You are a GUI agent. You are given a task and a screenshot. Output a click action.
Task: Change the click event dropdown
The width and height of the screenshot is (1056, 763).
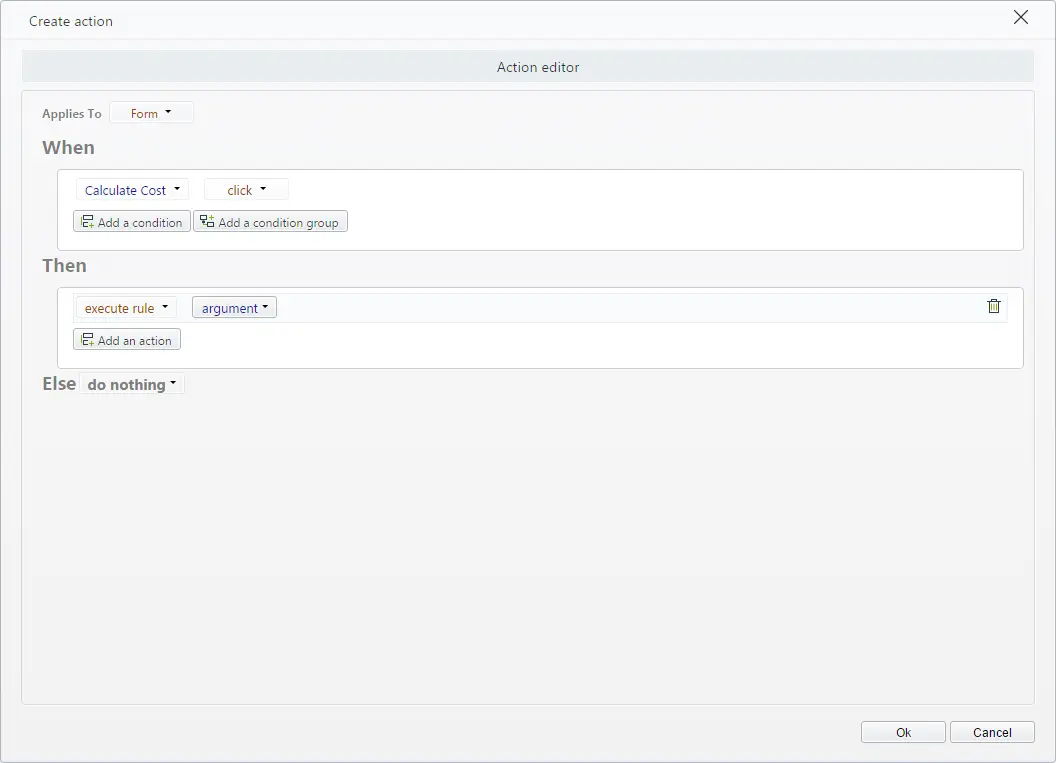(x=246, y=190)
